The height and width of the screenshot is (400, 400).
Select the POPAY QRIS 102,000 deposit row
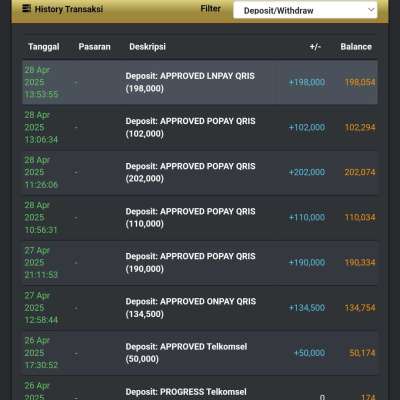pyautogui.click(x=200, y=127)
